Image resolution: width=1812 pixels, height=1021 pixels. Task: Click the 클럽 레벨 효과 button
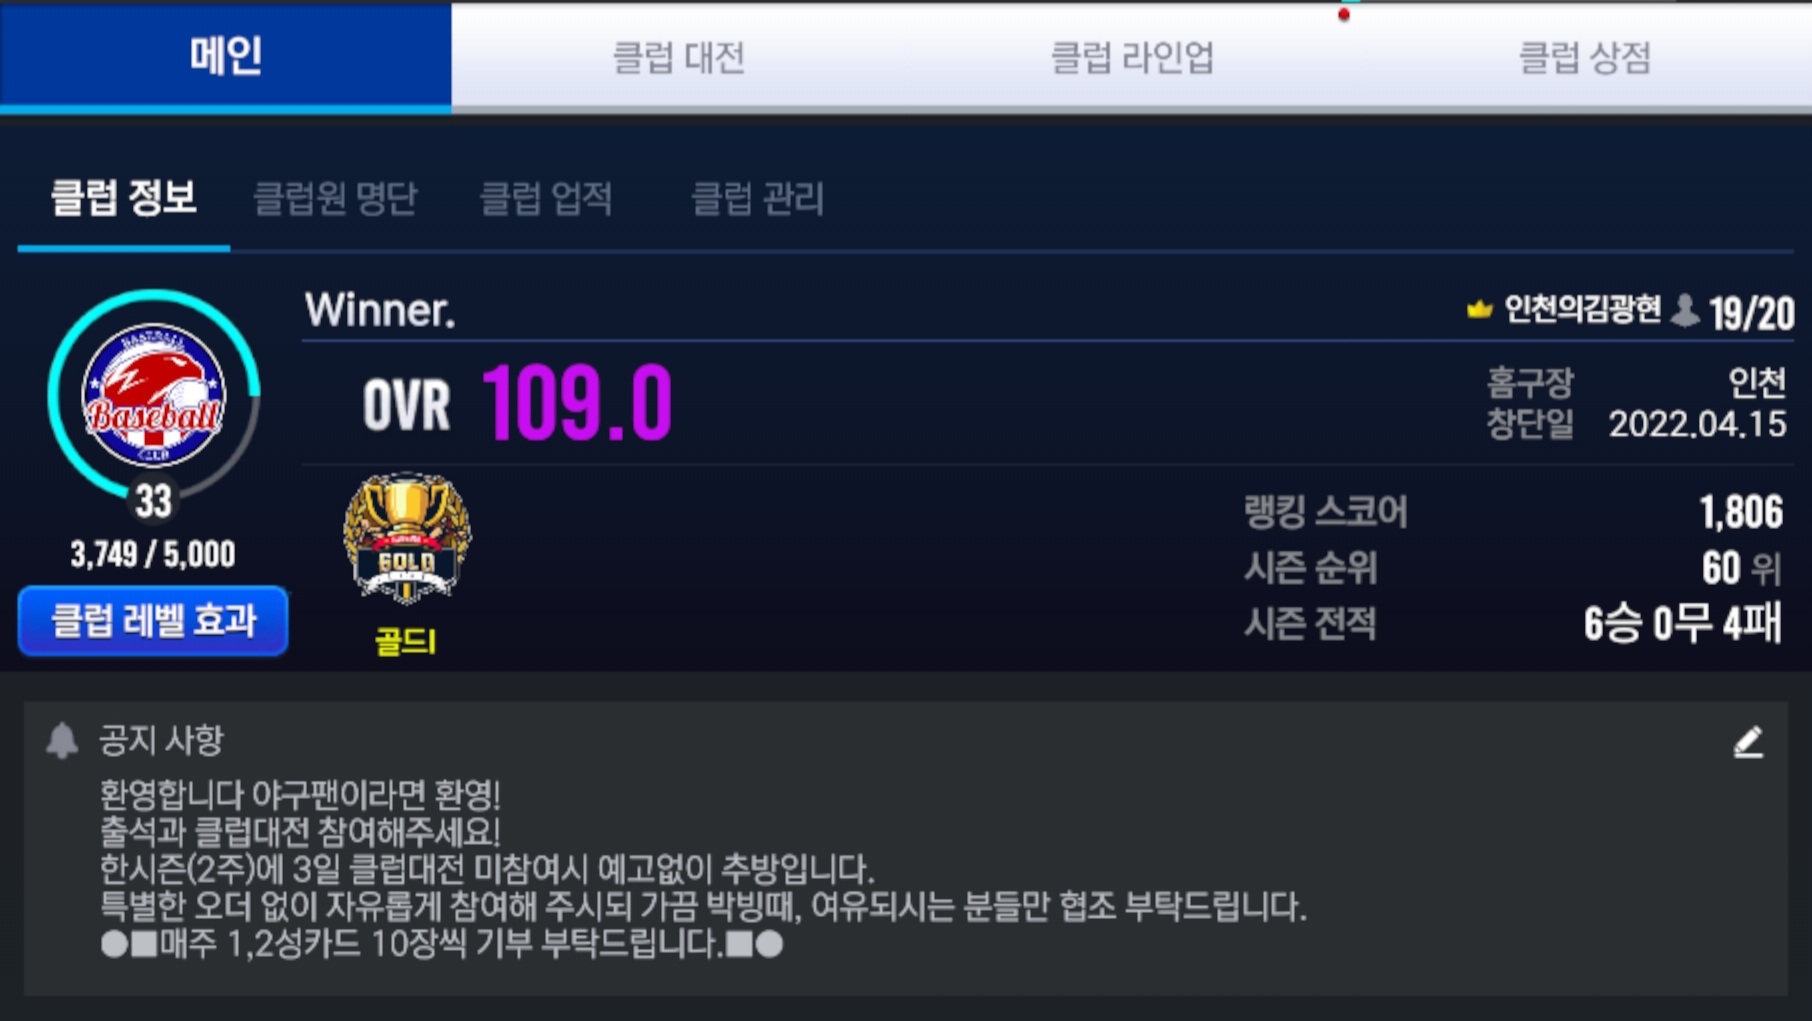coord(153,620)
